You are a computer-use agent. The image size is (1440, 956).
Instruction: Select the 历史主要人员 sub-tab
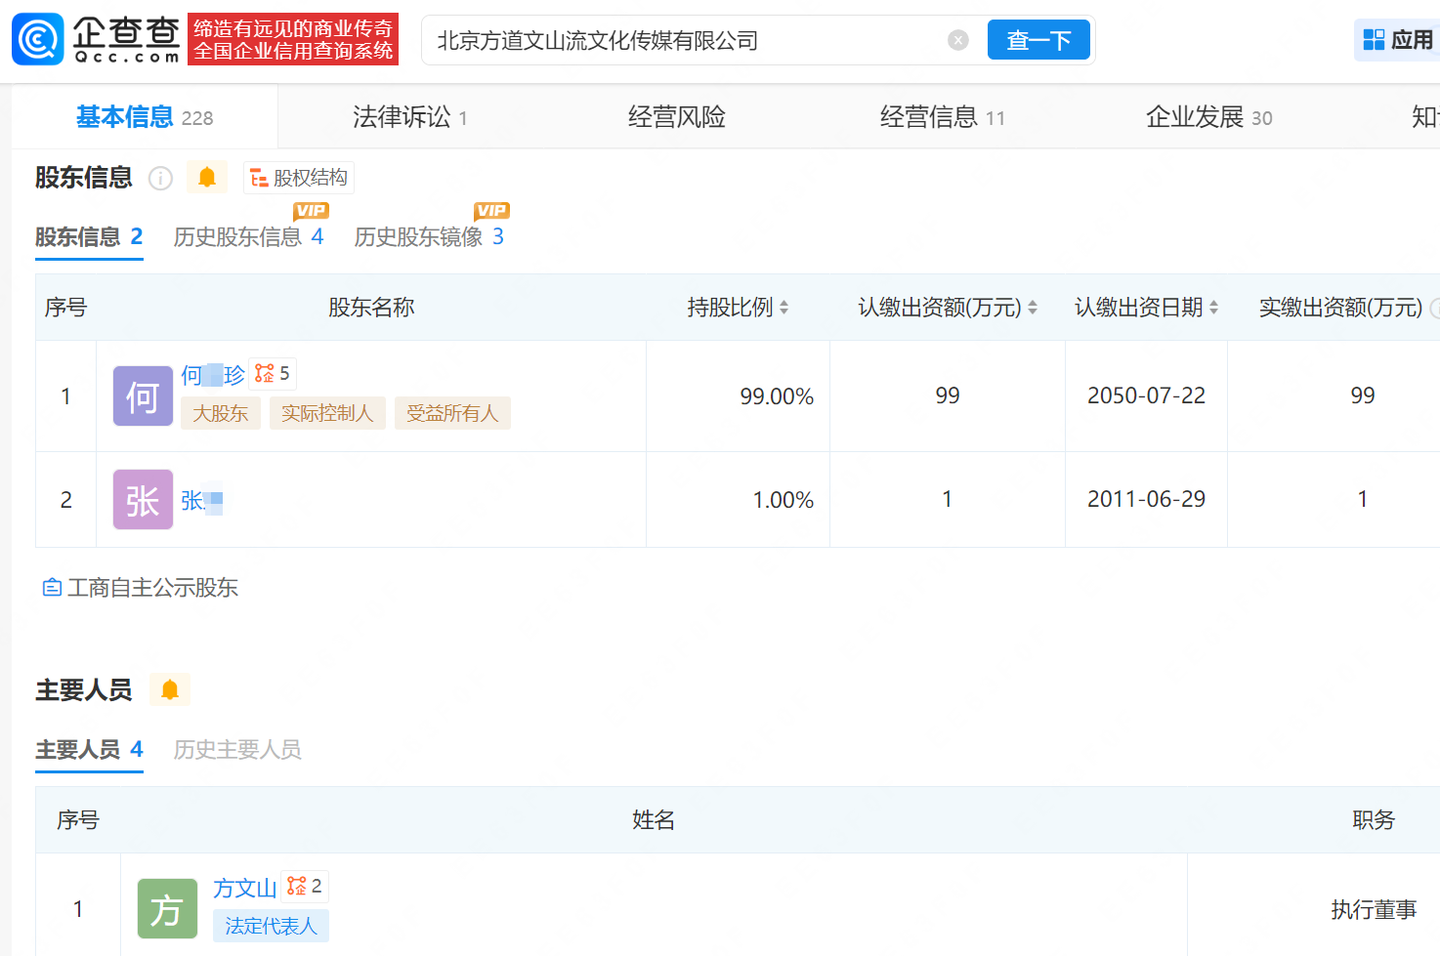tap(237, 749)
